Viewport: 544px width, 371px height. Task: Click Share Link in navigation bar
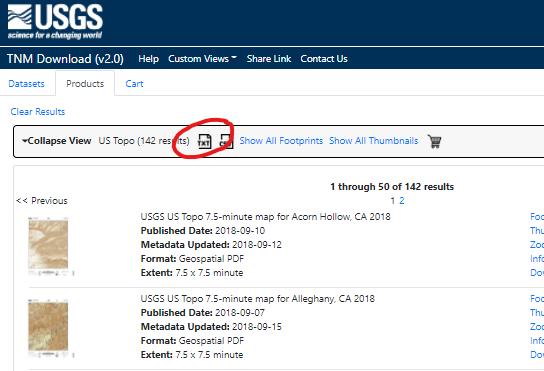tap(269, 59)
